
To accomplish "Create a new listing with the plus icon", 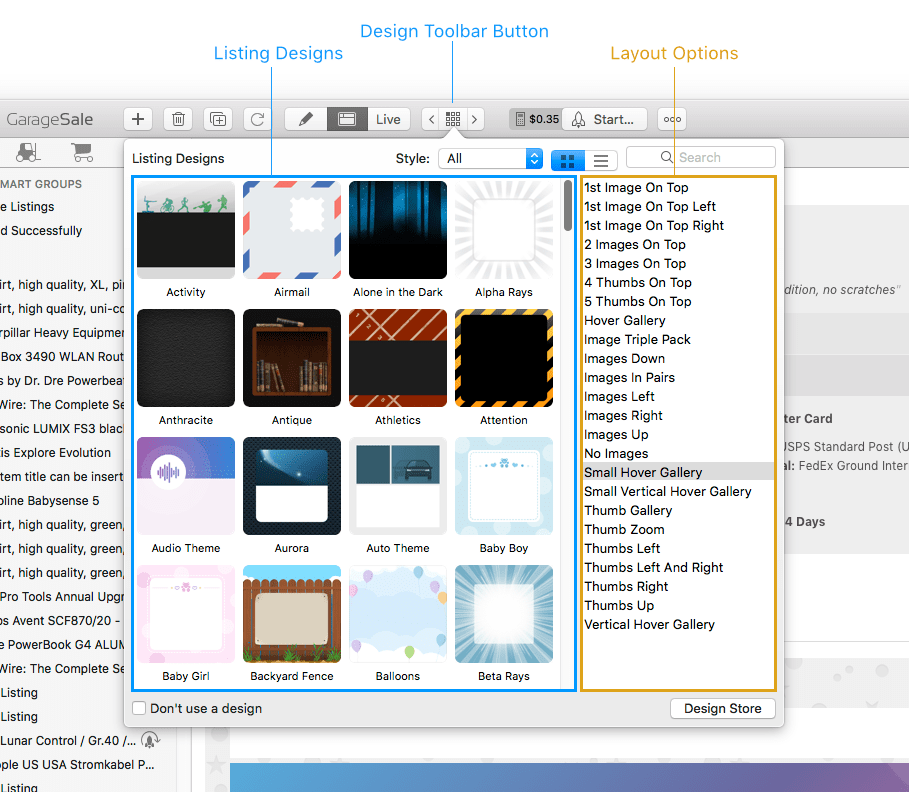I will tap(138, 119).
